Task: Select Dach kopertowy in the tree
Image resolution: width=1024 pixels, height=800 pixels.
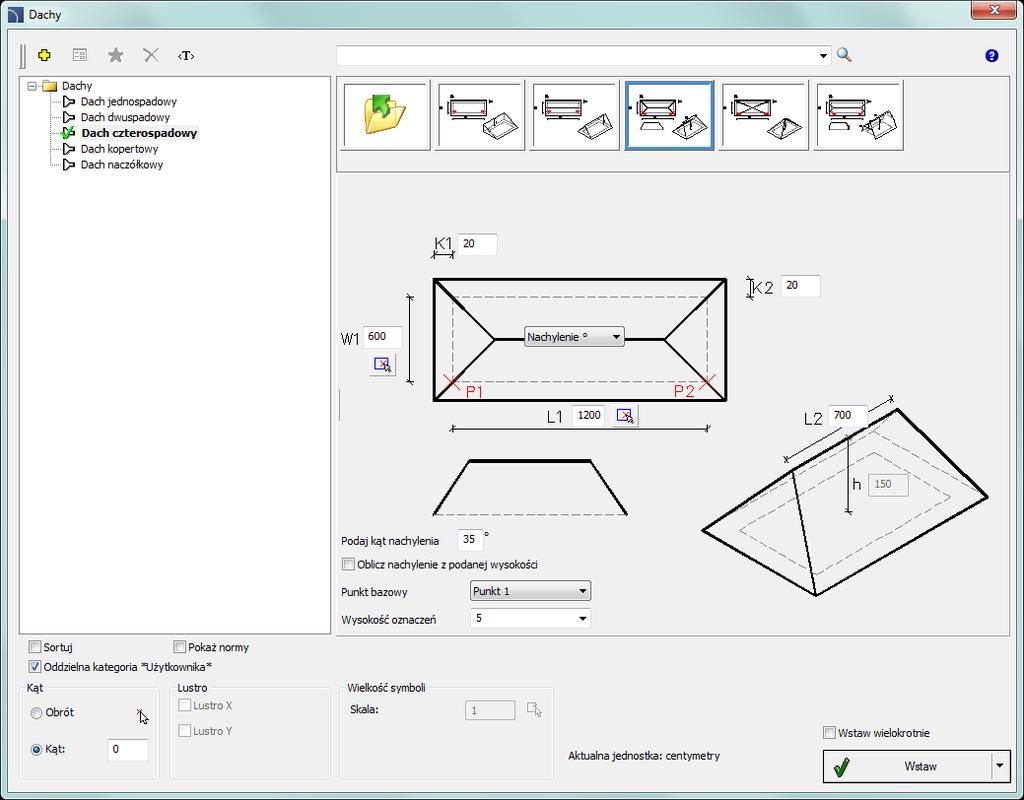Action: coord(120,149)
